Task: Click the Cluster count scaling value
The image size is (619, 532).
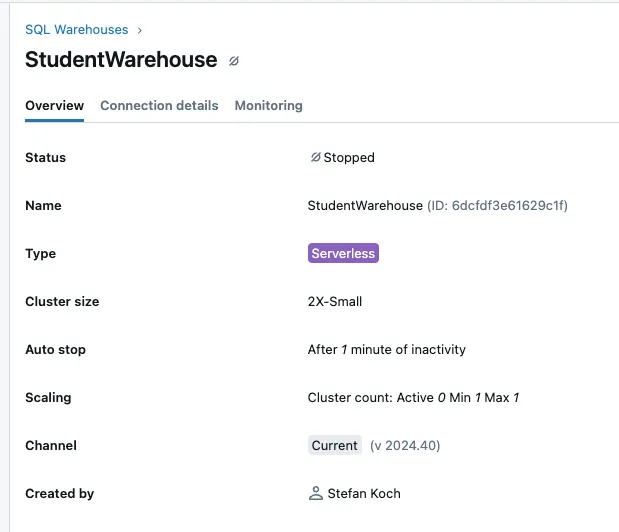Action: click(413, 397)
